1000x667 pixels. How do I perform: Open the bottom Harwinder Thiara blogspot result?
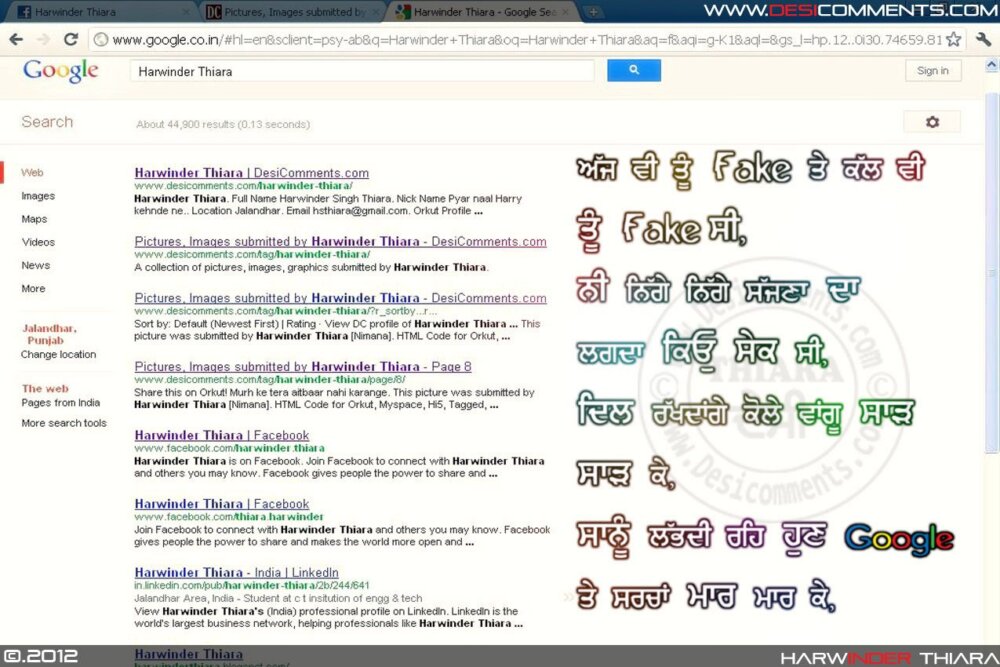(x=188, y=654)
